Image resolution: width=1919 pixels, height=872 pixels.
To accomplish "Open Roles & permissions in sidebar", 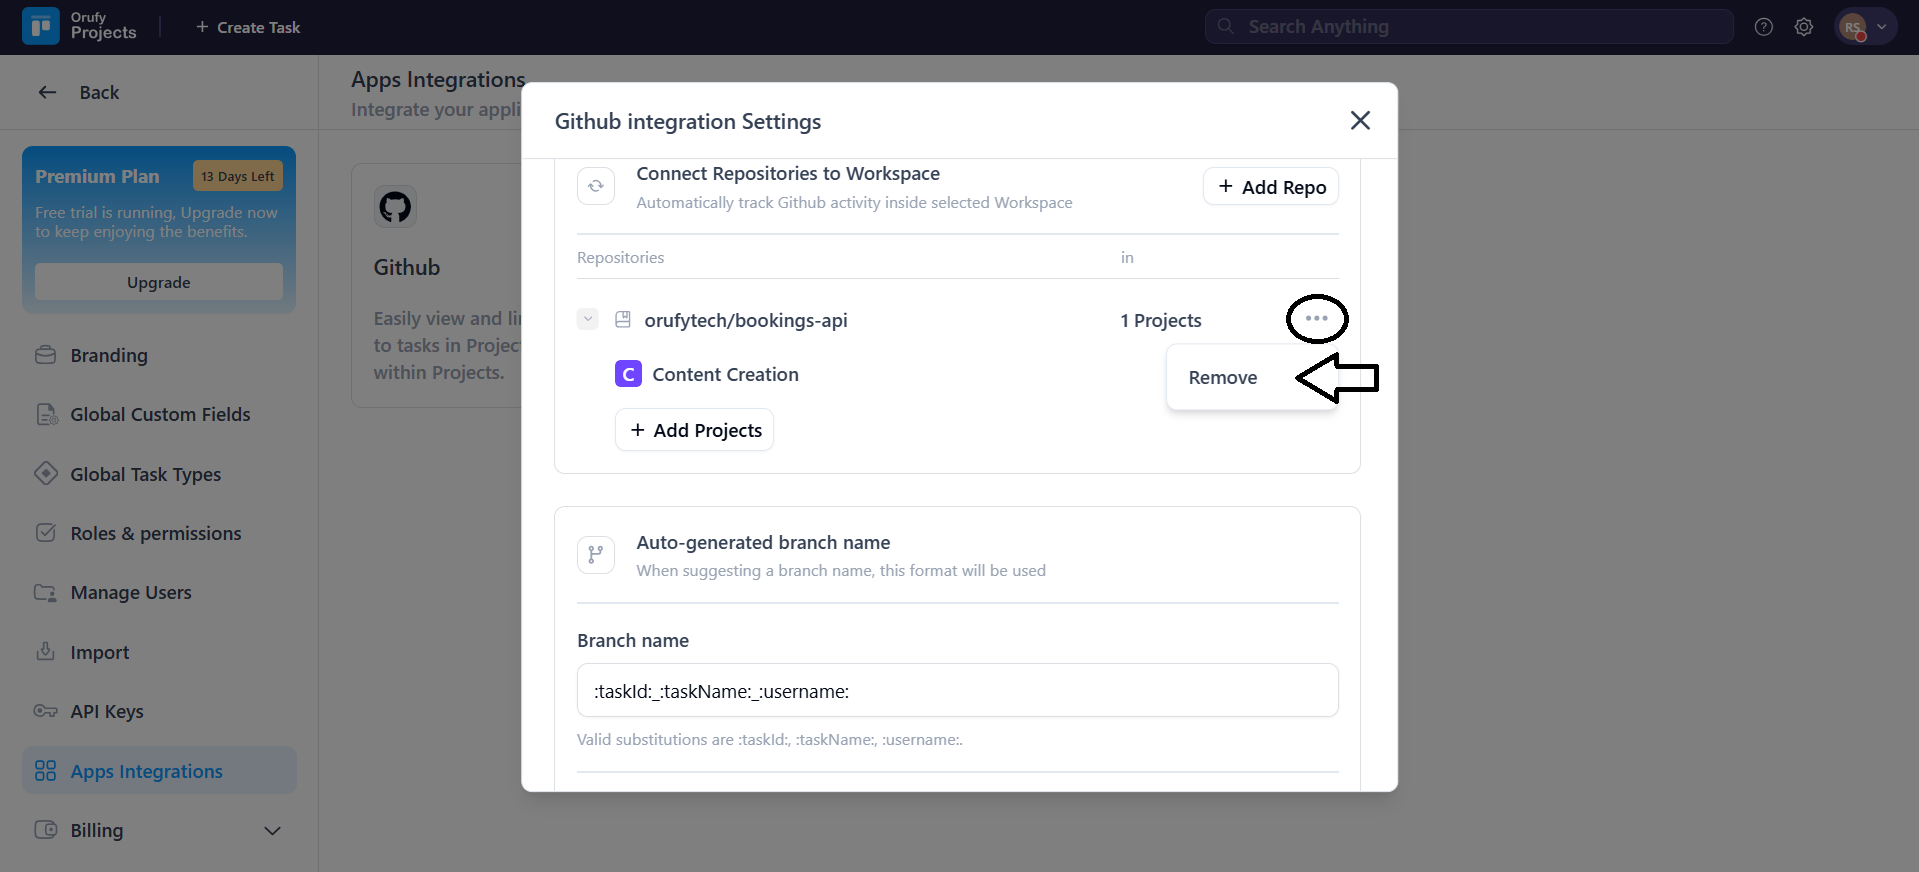I will pyautogui.click(x=156, y=533).
